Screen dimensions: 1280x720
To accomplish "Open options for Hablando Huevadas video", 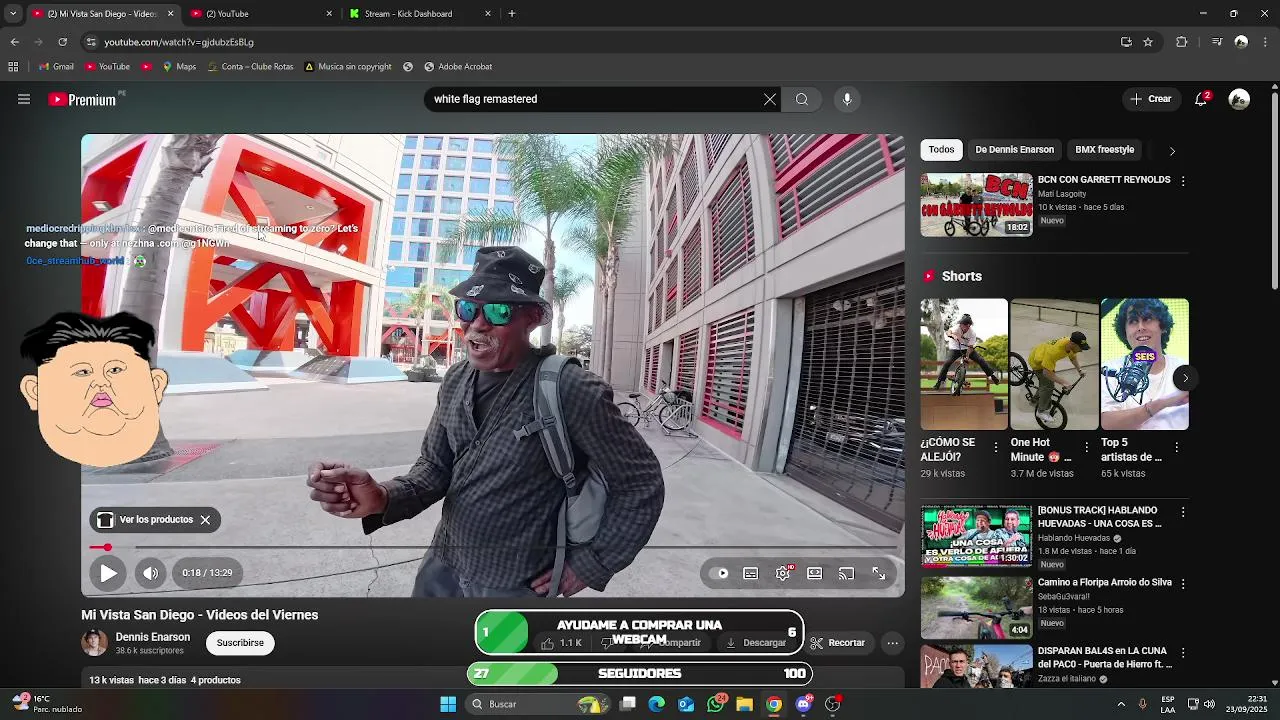I will tap(1183, 512).
